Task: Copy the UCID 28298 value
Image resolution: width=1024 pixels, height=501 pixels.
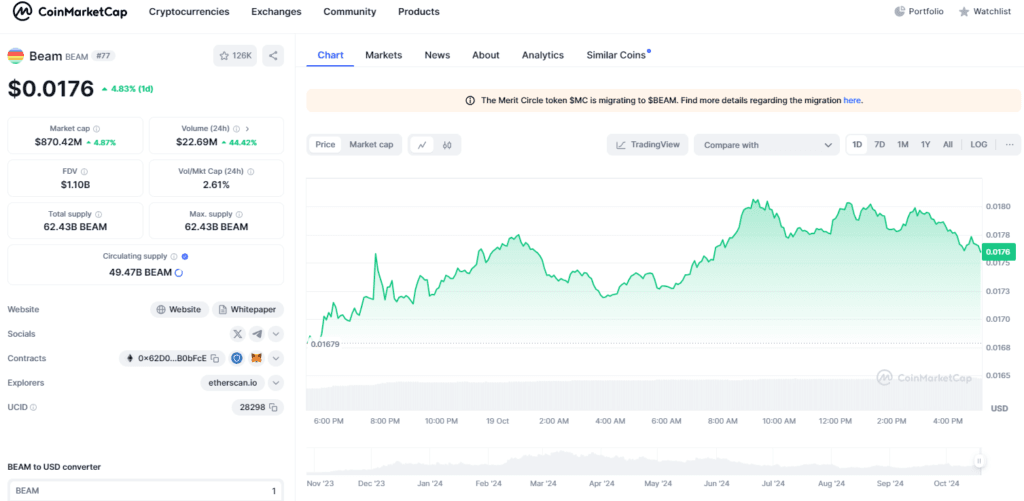Action: (273, 408)
